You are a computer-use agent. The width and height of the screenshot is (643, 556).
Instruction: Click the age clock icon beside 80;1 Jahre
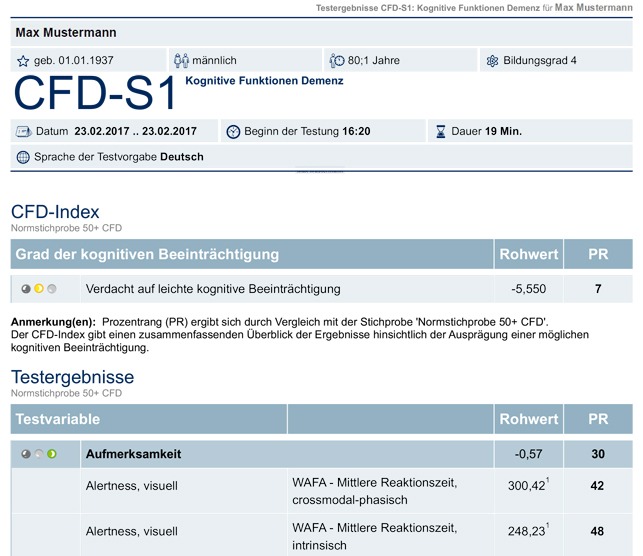[x=337, y=61]
